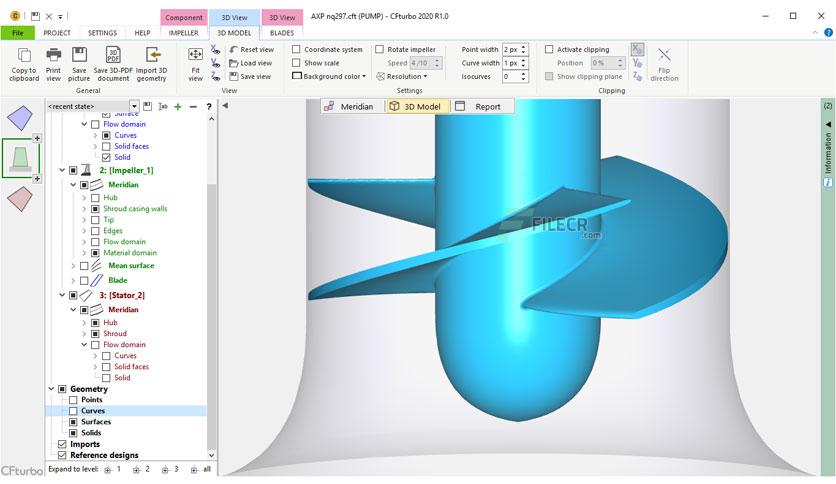836x484 pixels.
Task: Collapse the 3: [Stator_2] node
Action: point(62,295)
